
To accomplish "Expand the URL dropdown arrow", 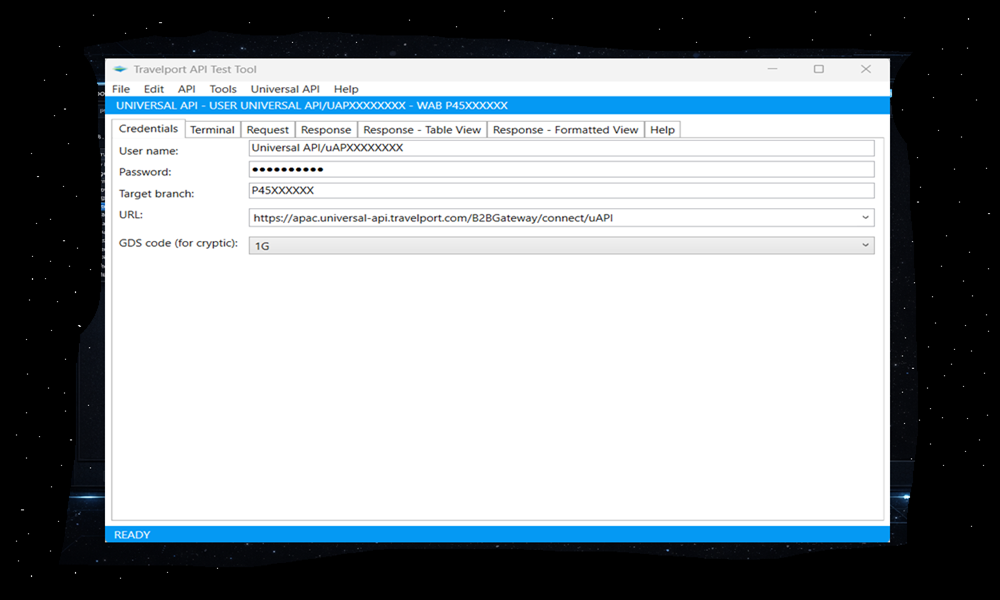I will point(865,217).
